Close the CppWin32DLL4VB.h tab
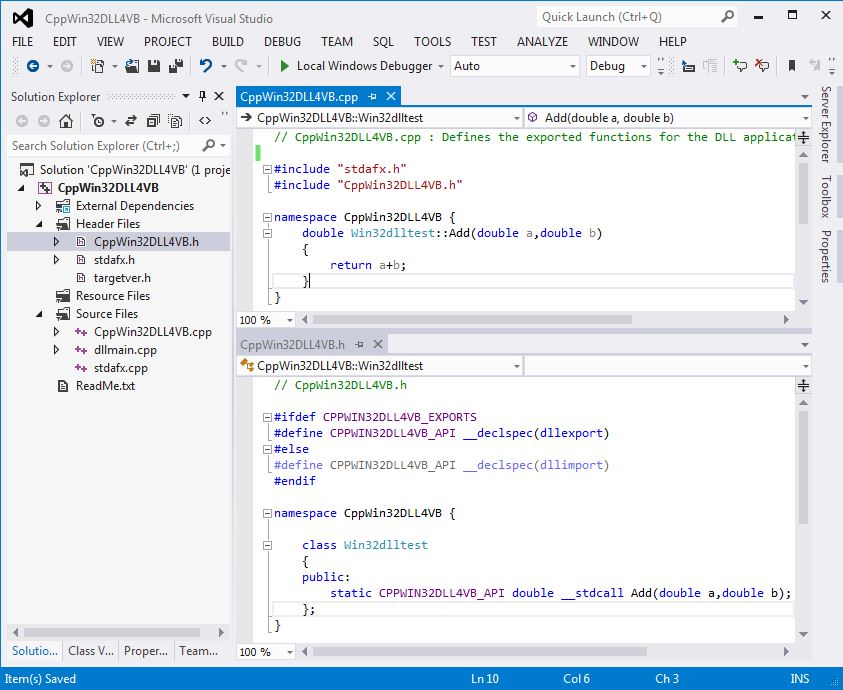843x690 pixels. coord(378,344)
